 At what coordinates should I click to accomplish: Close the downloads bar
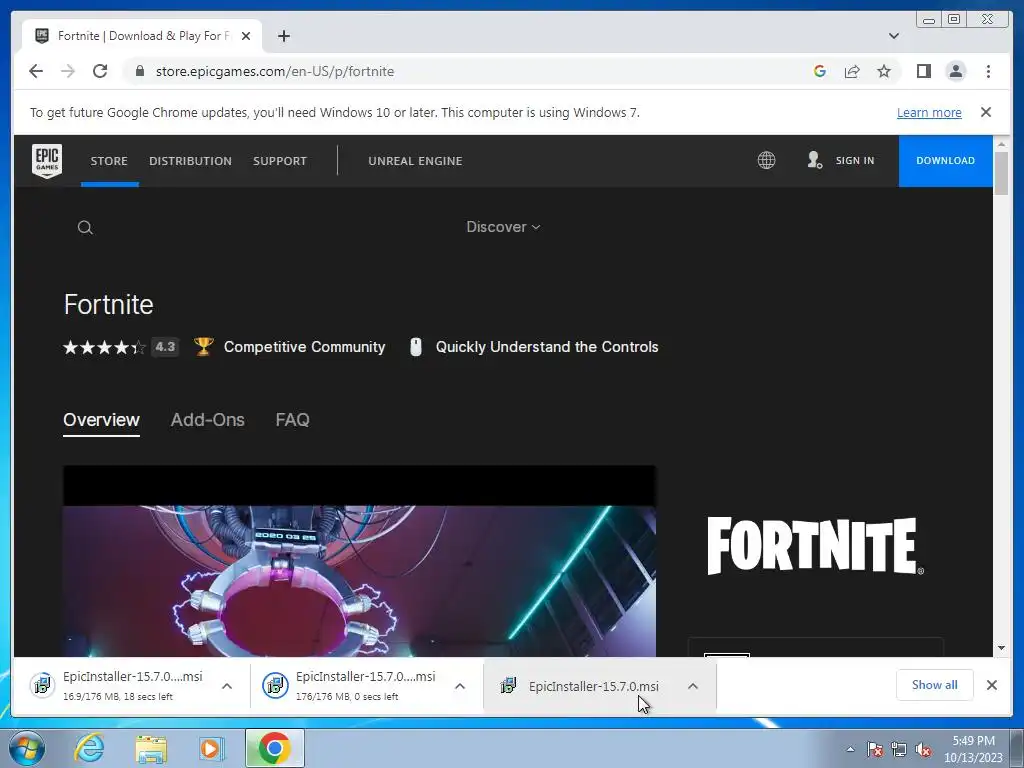(x=991, y=684)
